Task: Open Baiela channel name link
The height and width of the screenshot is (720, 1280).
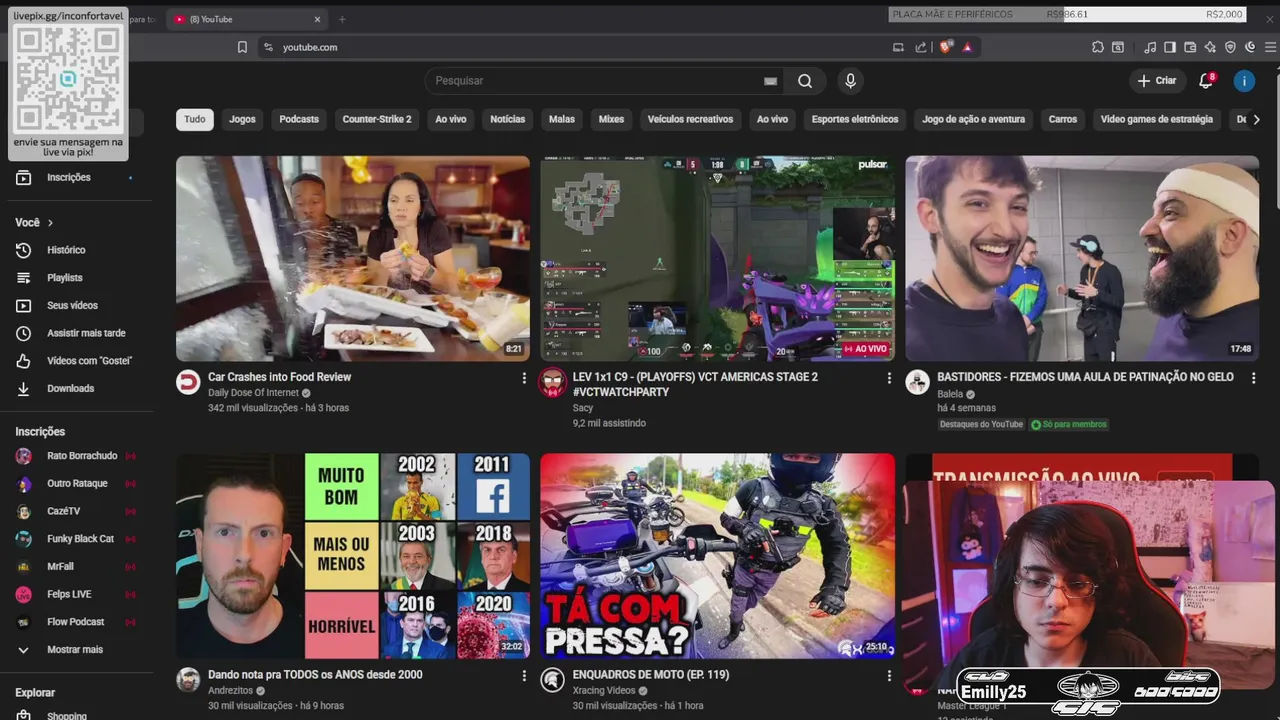Action: coord(950,394)
